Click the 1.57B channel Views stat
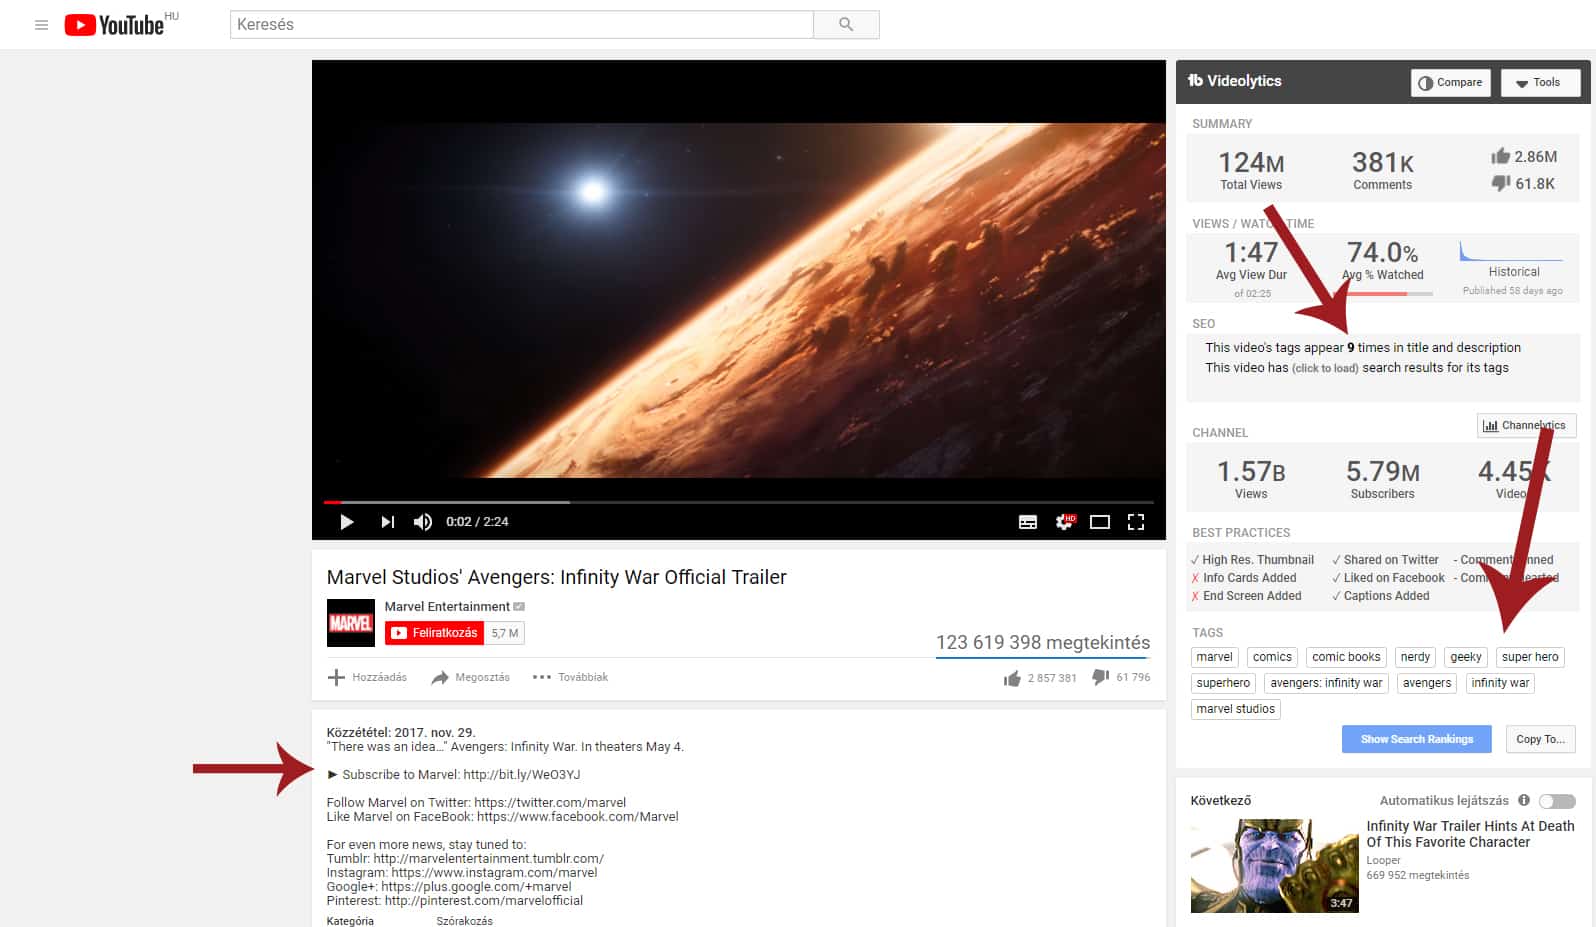The width and height of the screenshot is (1596, 927). click(1251, 478)
